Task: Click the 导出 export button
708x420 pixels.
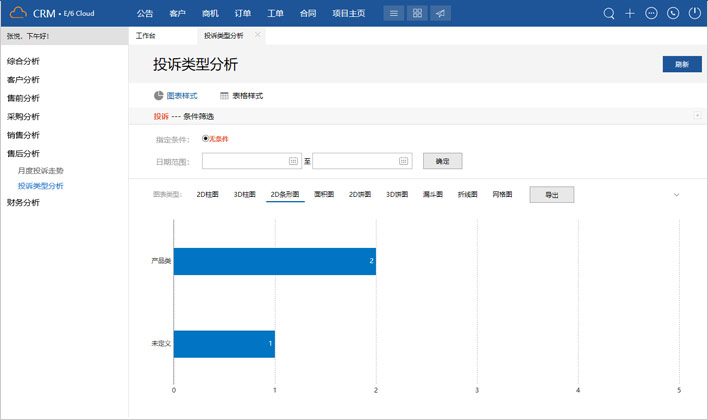Action: 551,195
